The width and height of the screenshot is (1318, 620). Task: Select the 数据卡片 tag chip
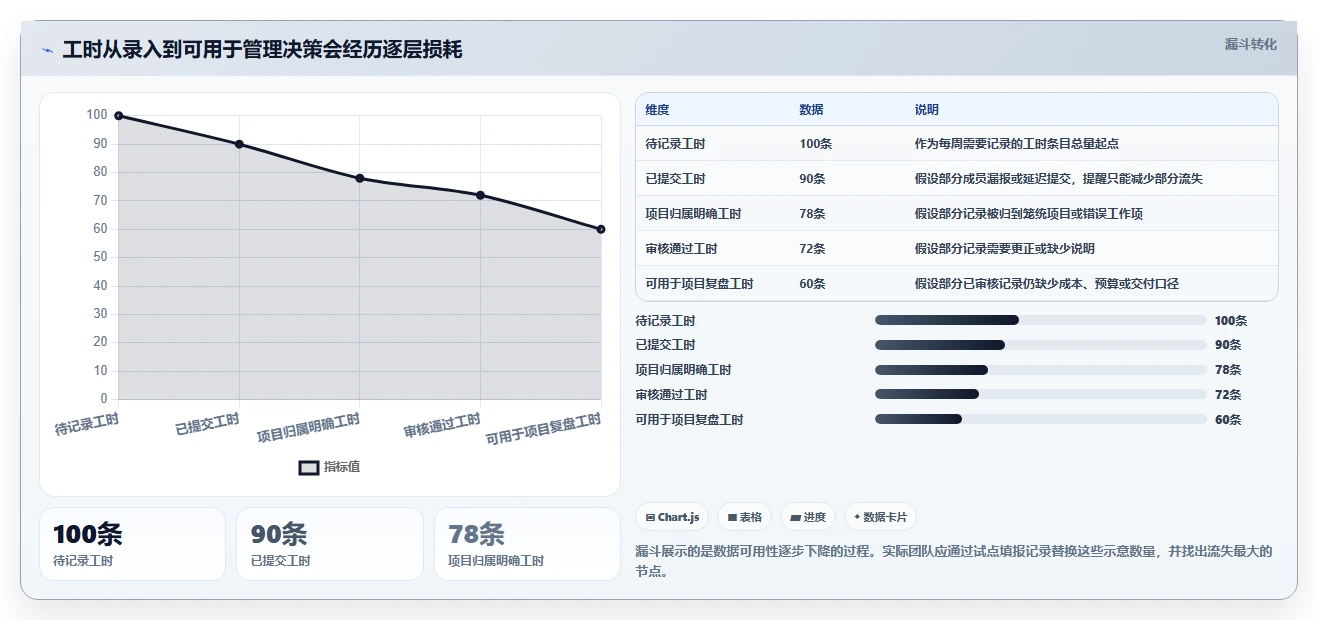tap(880, 517)
